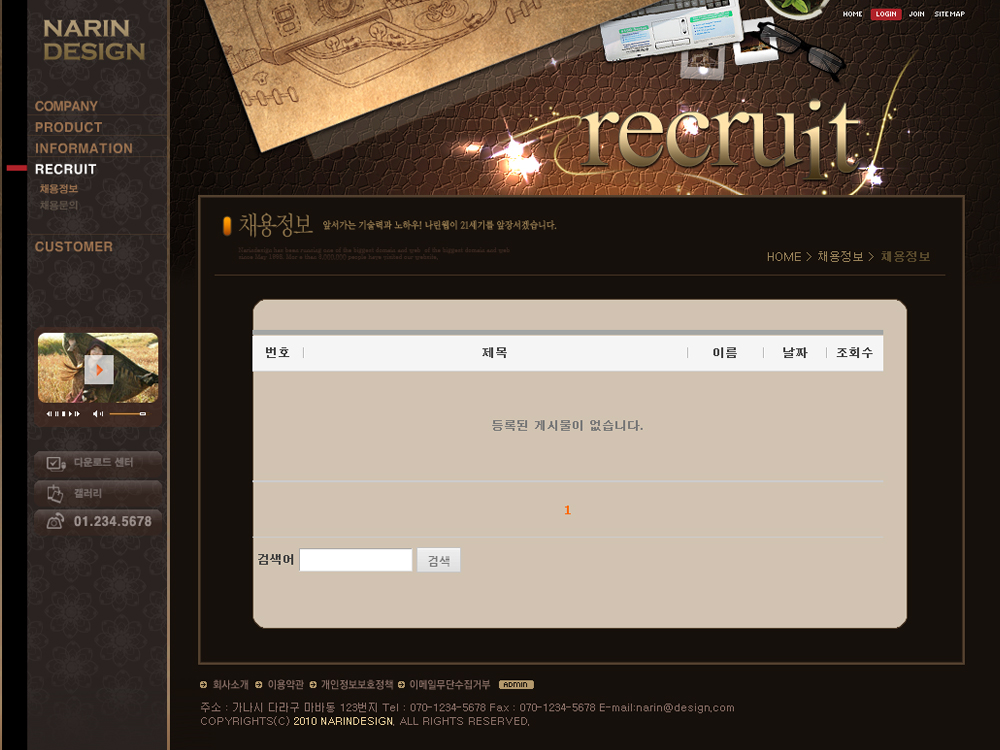Click the telephone icon beside 01.234.5678
The width and height of the screenshot is (1000, 750).
coord(54,521)
